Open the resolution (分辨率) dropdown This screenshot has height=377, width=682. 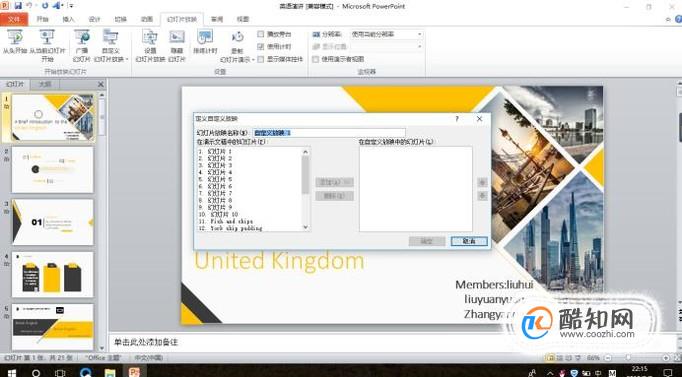(387, 34)
